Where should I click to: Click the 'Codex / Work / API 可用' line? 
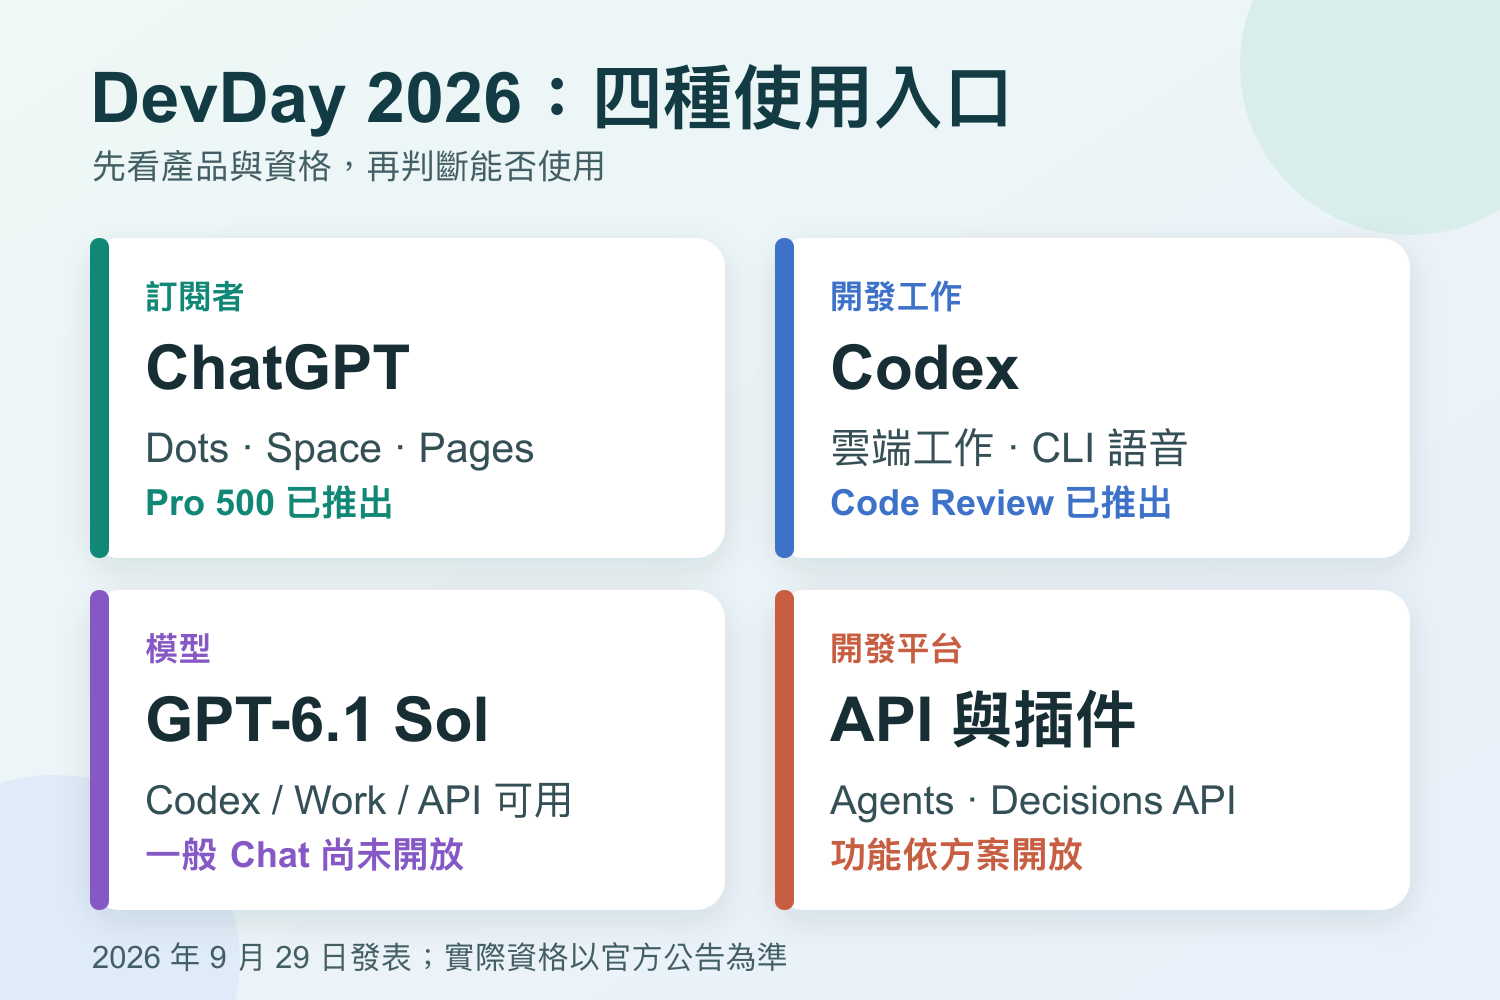(358, 801)
